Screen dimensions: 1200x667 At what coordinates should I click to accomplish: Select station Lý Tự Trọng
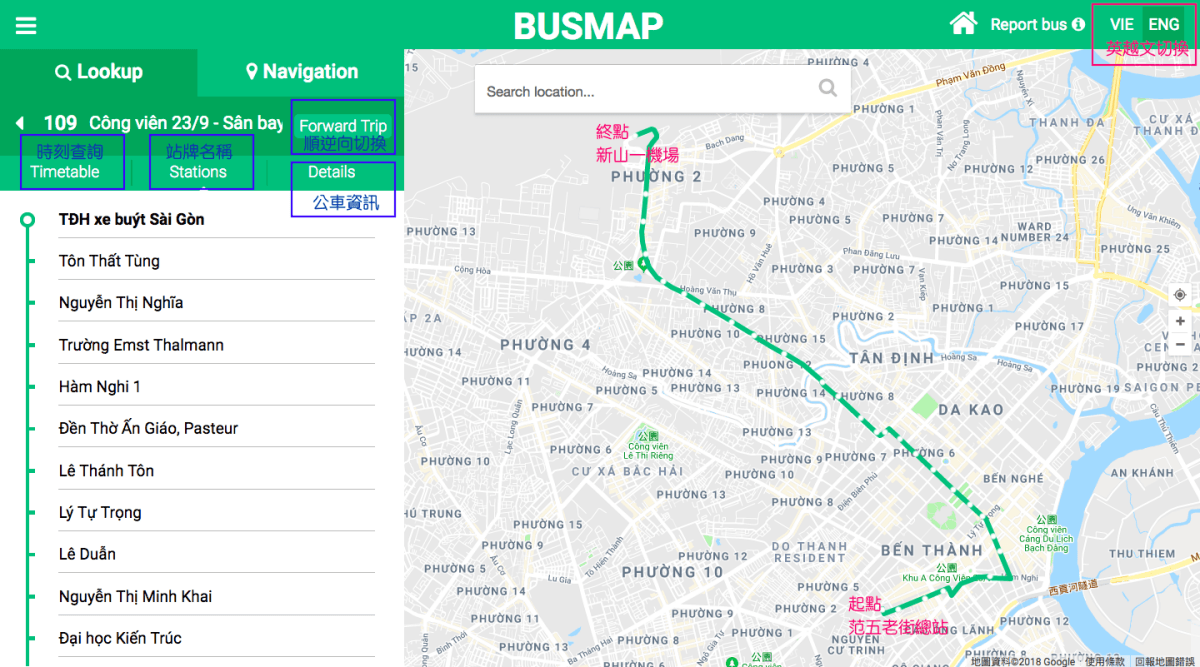tap(217, 512)
